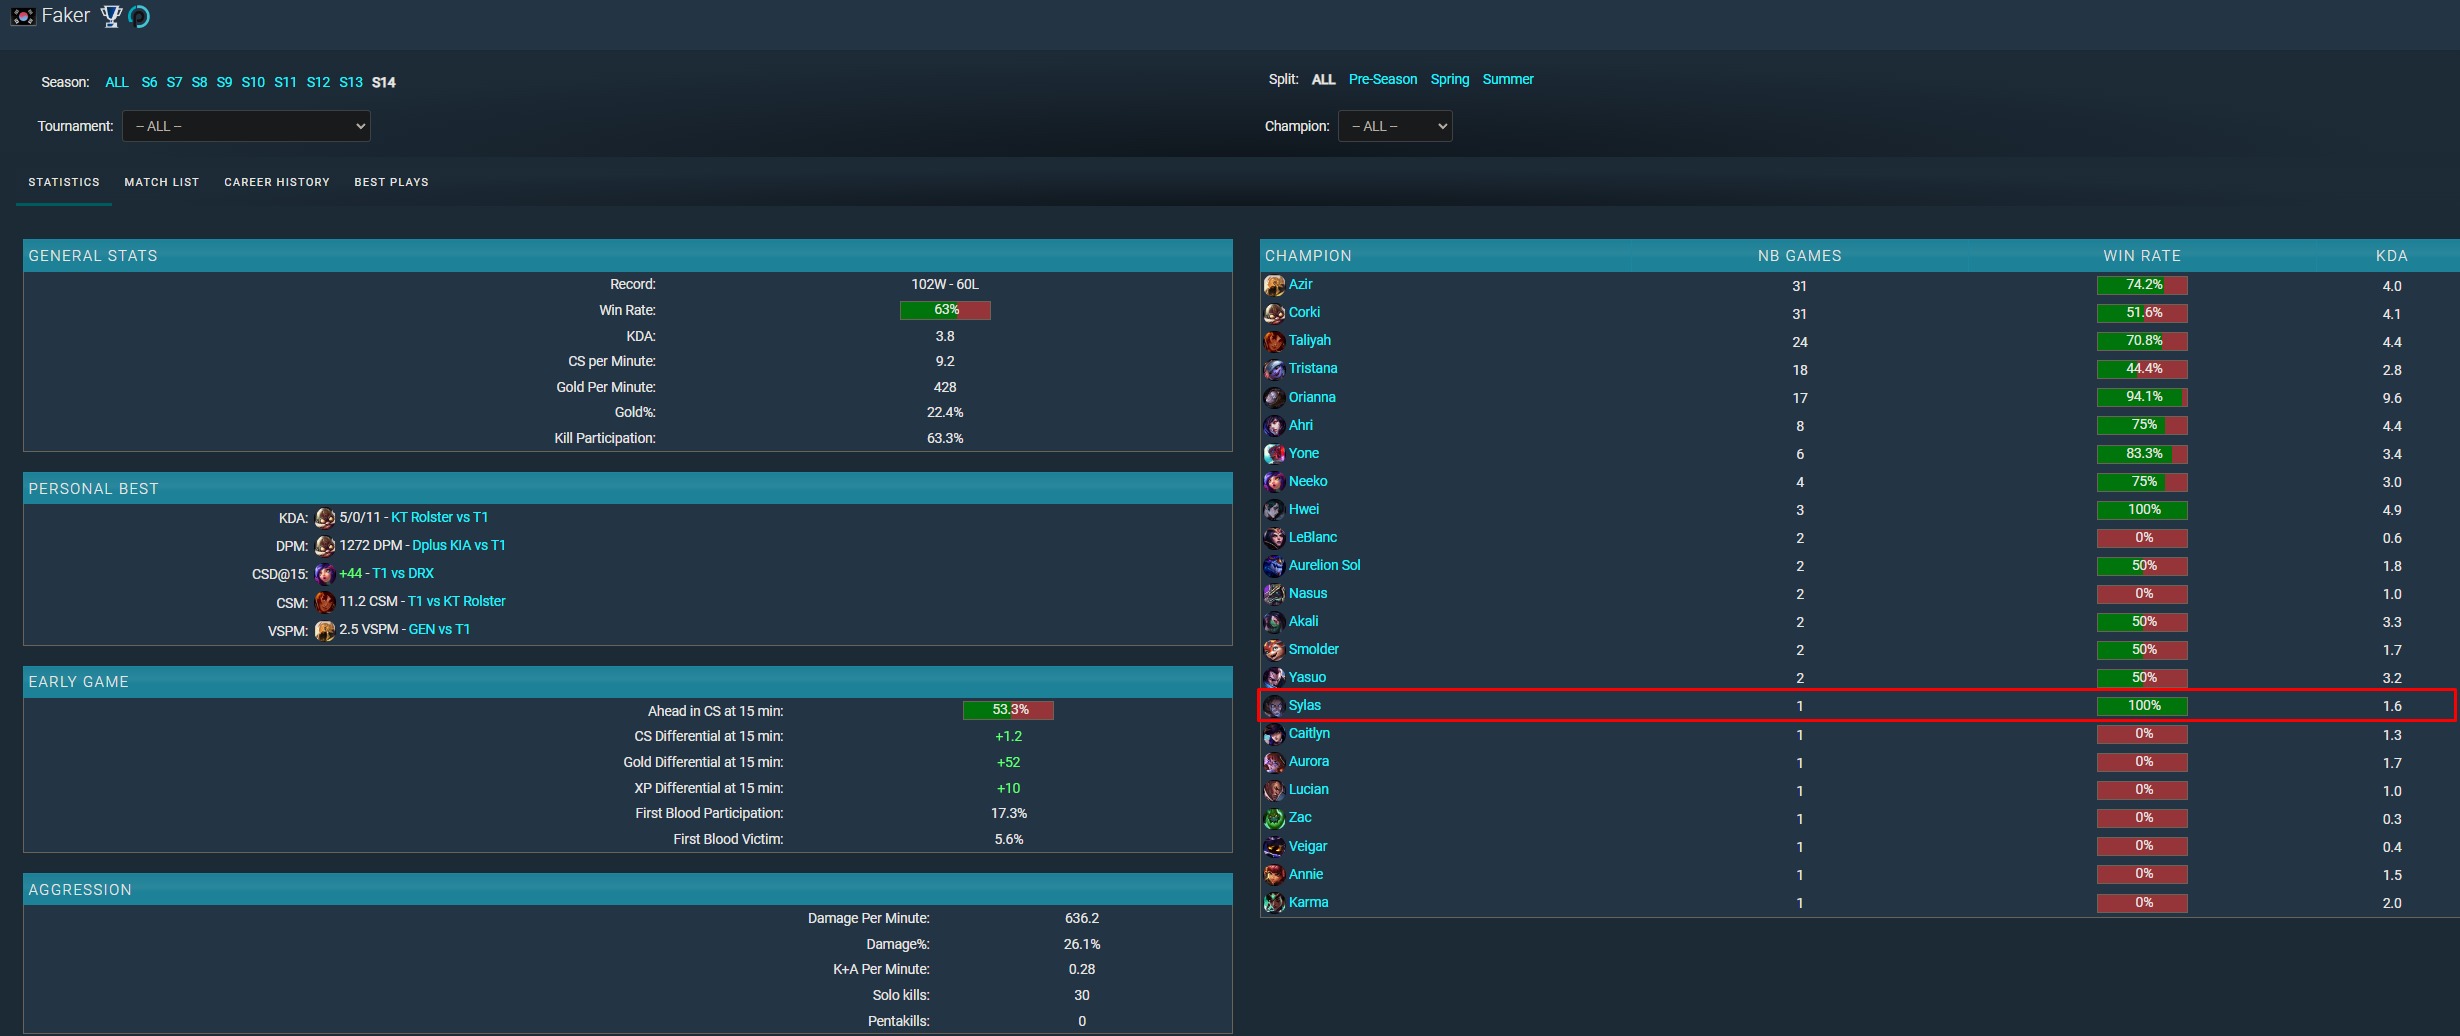Click the 53.3% ahead in CS bar
2460x1036 pixels.
(x=1008, y=710)
